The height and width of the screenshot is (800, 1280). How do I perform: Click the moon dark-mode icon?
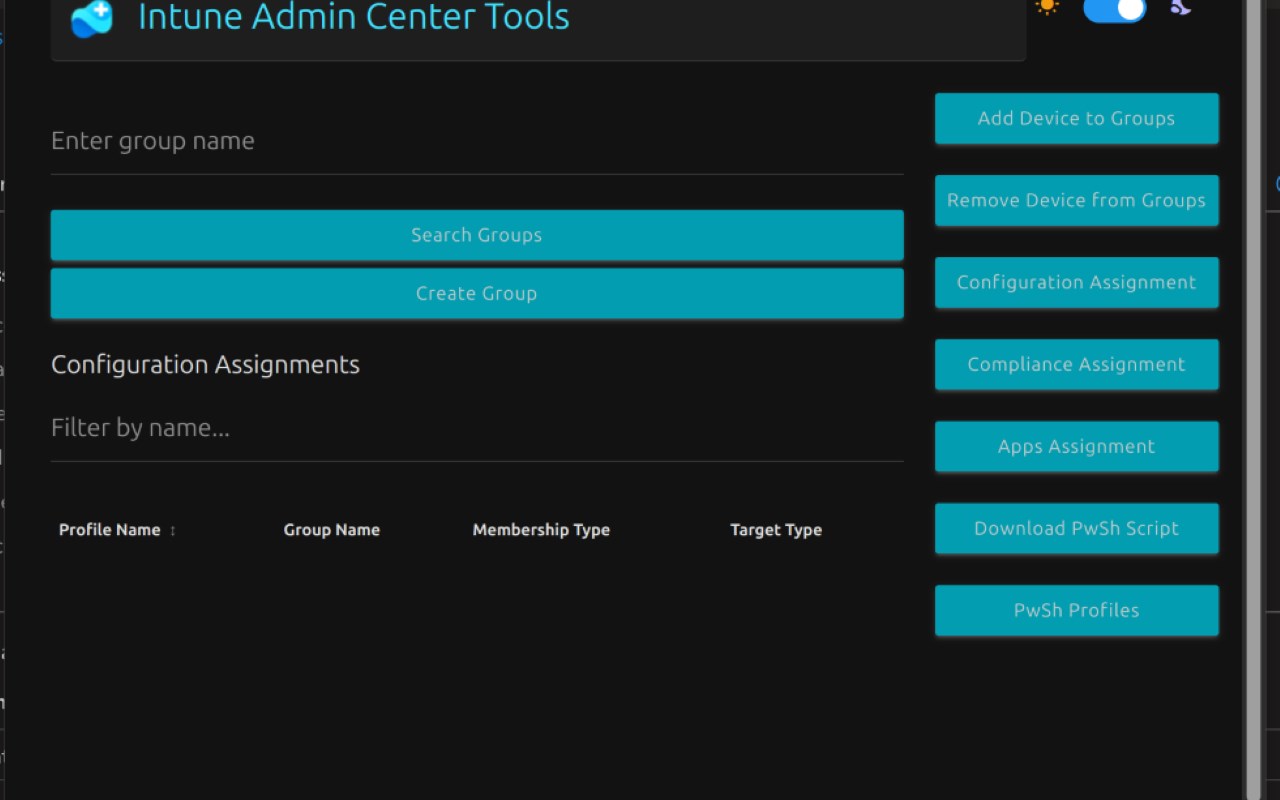pyautogui.click(x=1181, y=6)
